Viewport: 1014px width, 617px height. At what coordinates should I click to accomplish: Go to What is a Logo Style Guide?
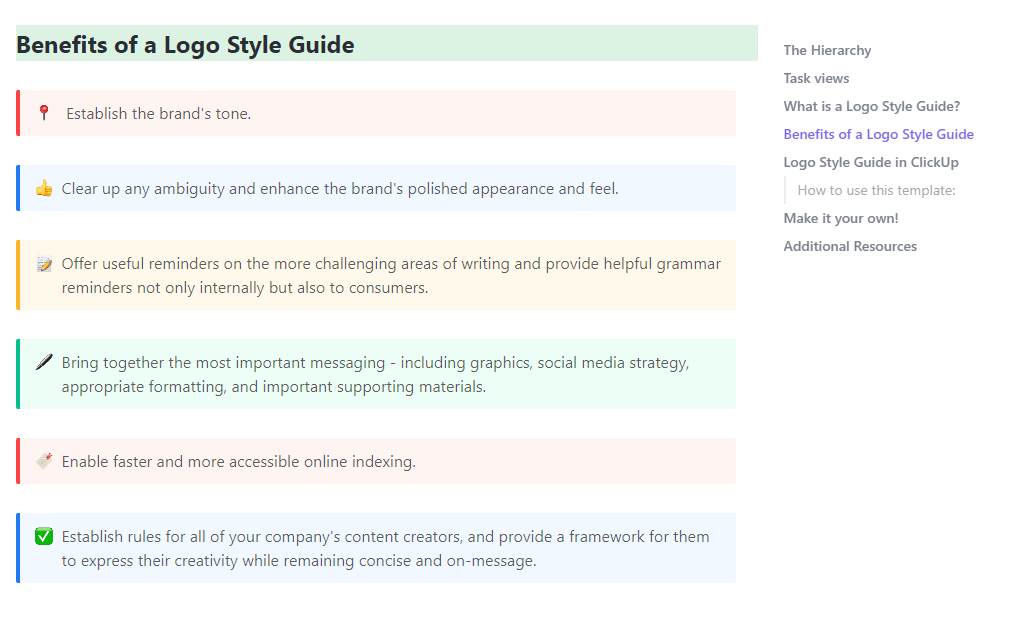(871, 106)
